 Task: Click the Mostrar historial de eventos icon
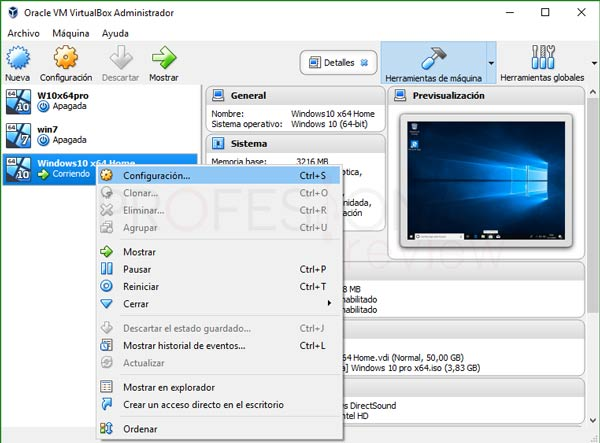106,345
